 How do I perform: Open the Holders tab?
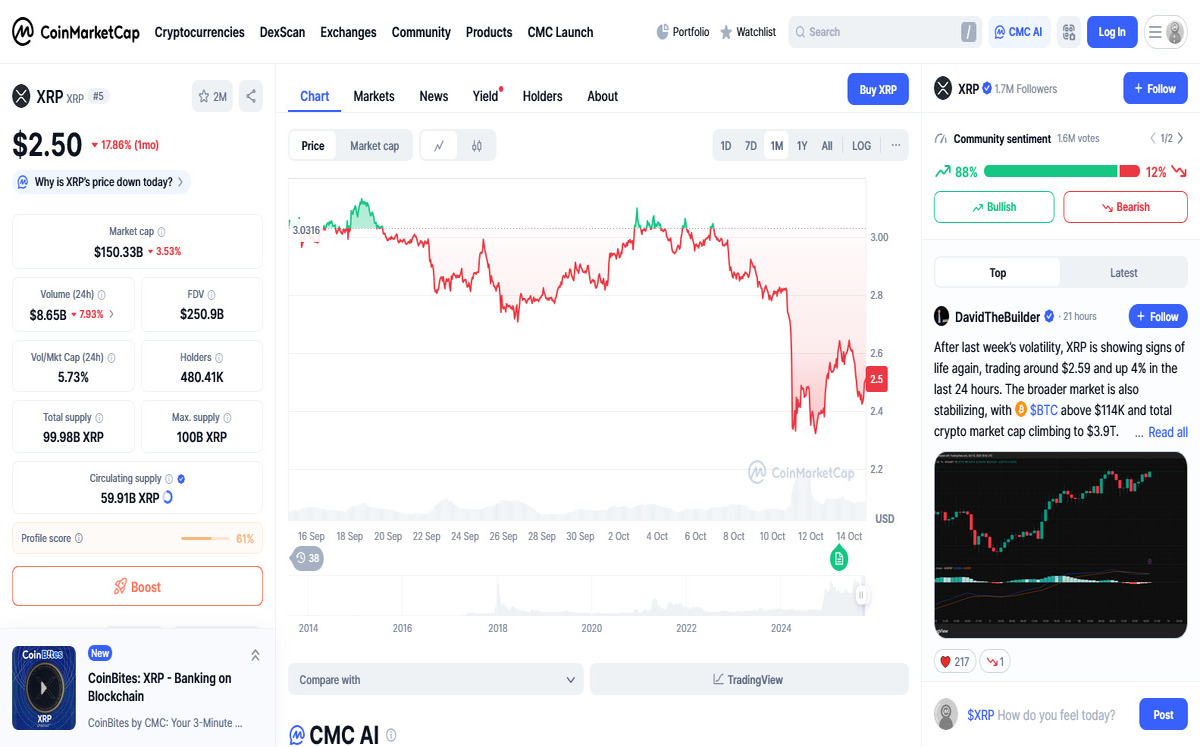click(542, 96)
